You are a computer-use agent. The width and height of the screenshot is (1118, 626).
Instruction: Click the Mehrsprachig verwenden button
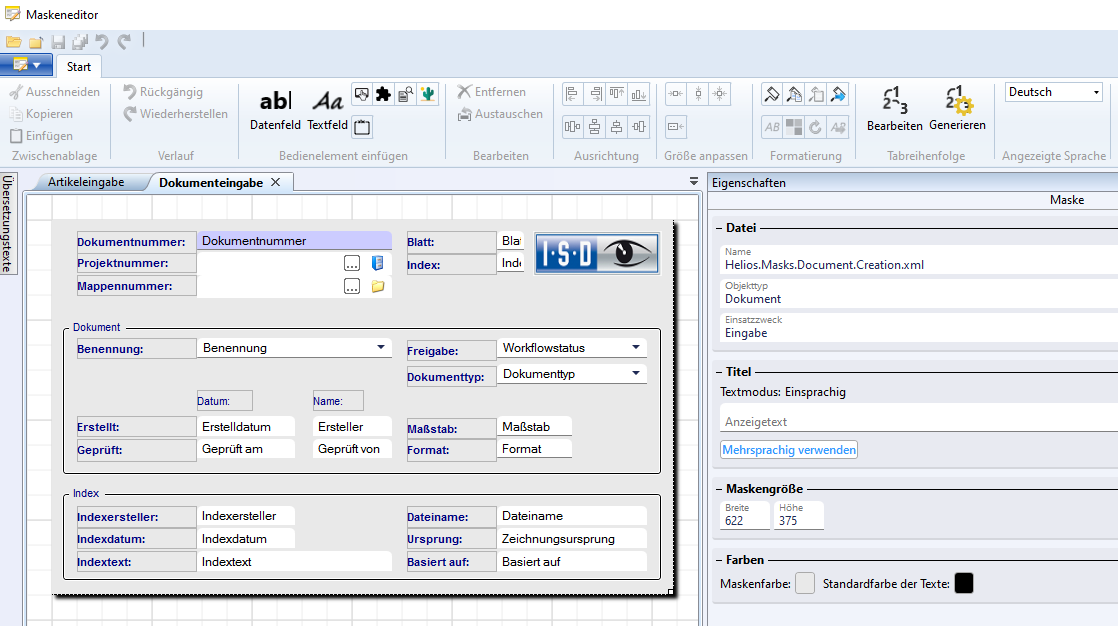pyautogui.click(x=788, y=450)
